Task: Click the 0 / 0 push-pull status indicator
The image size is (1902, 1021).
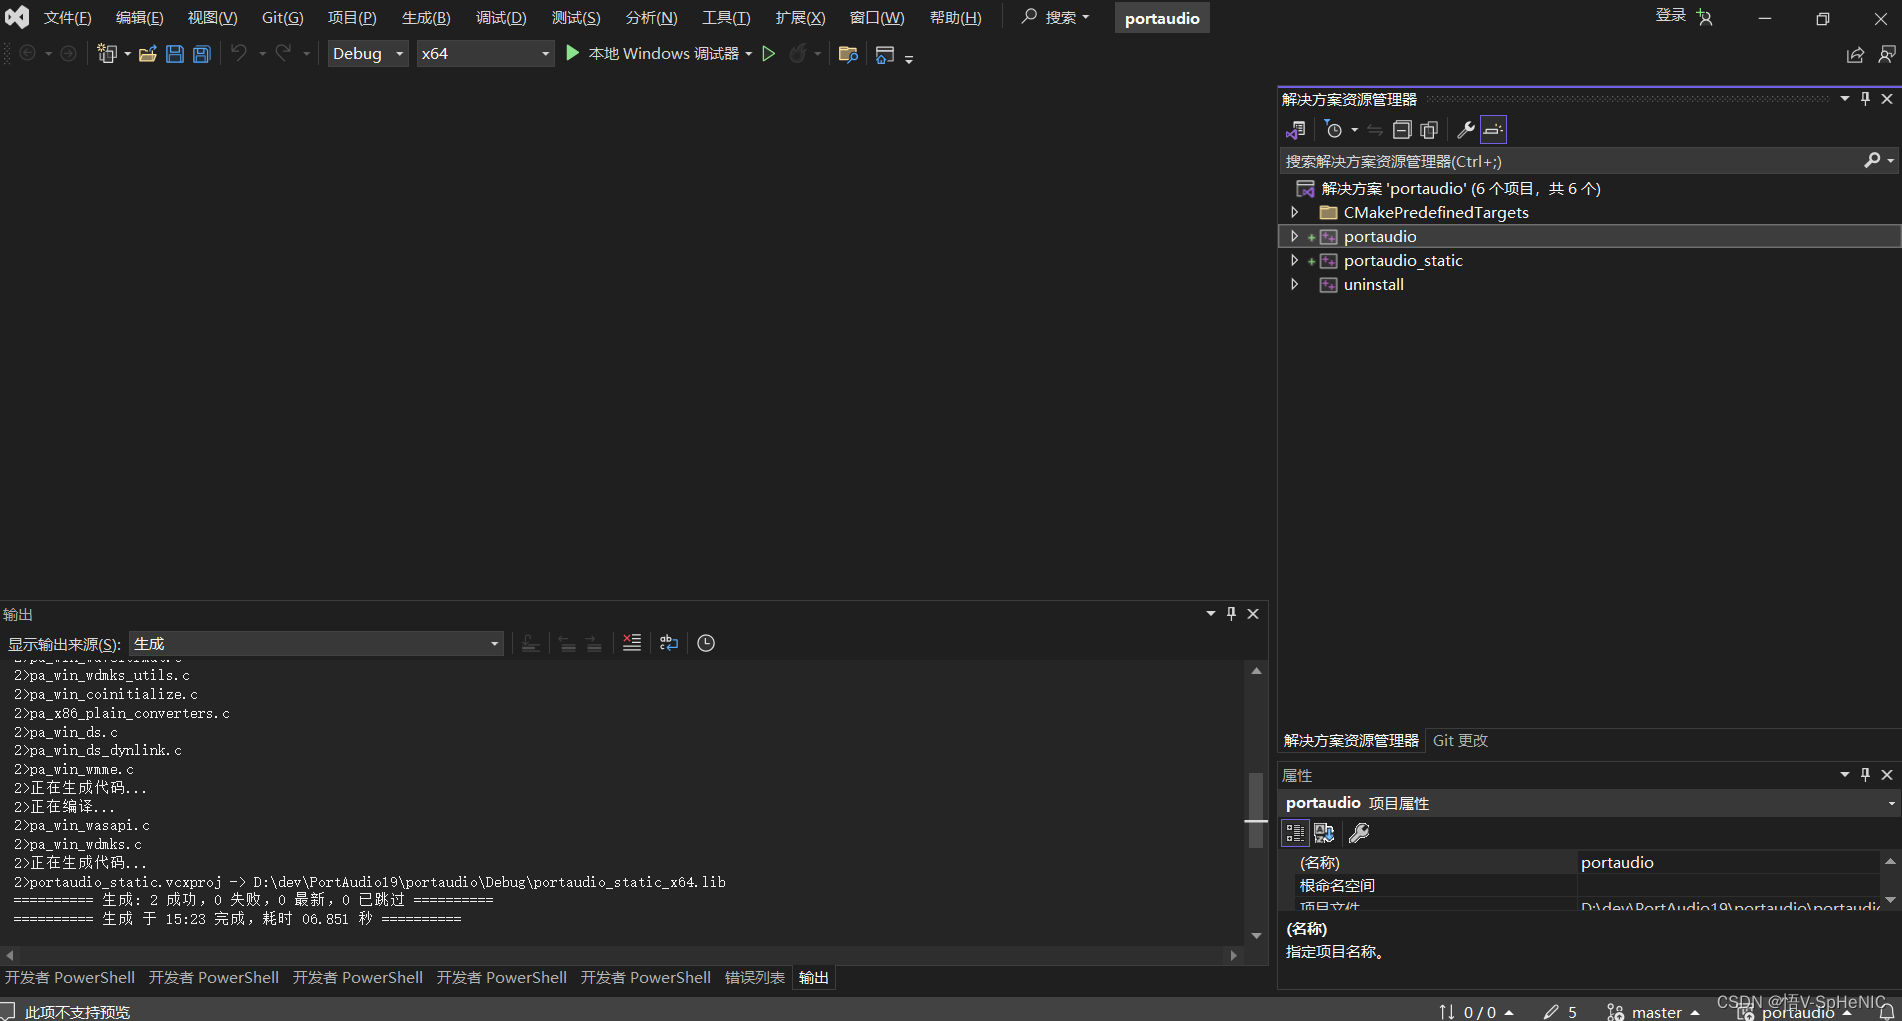Action: 1476,1012
